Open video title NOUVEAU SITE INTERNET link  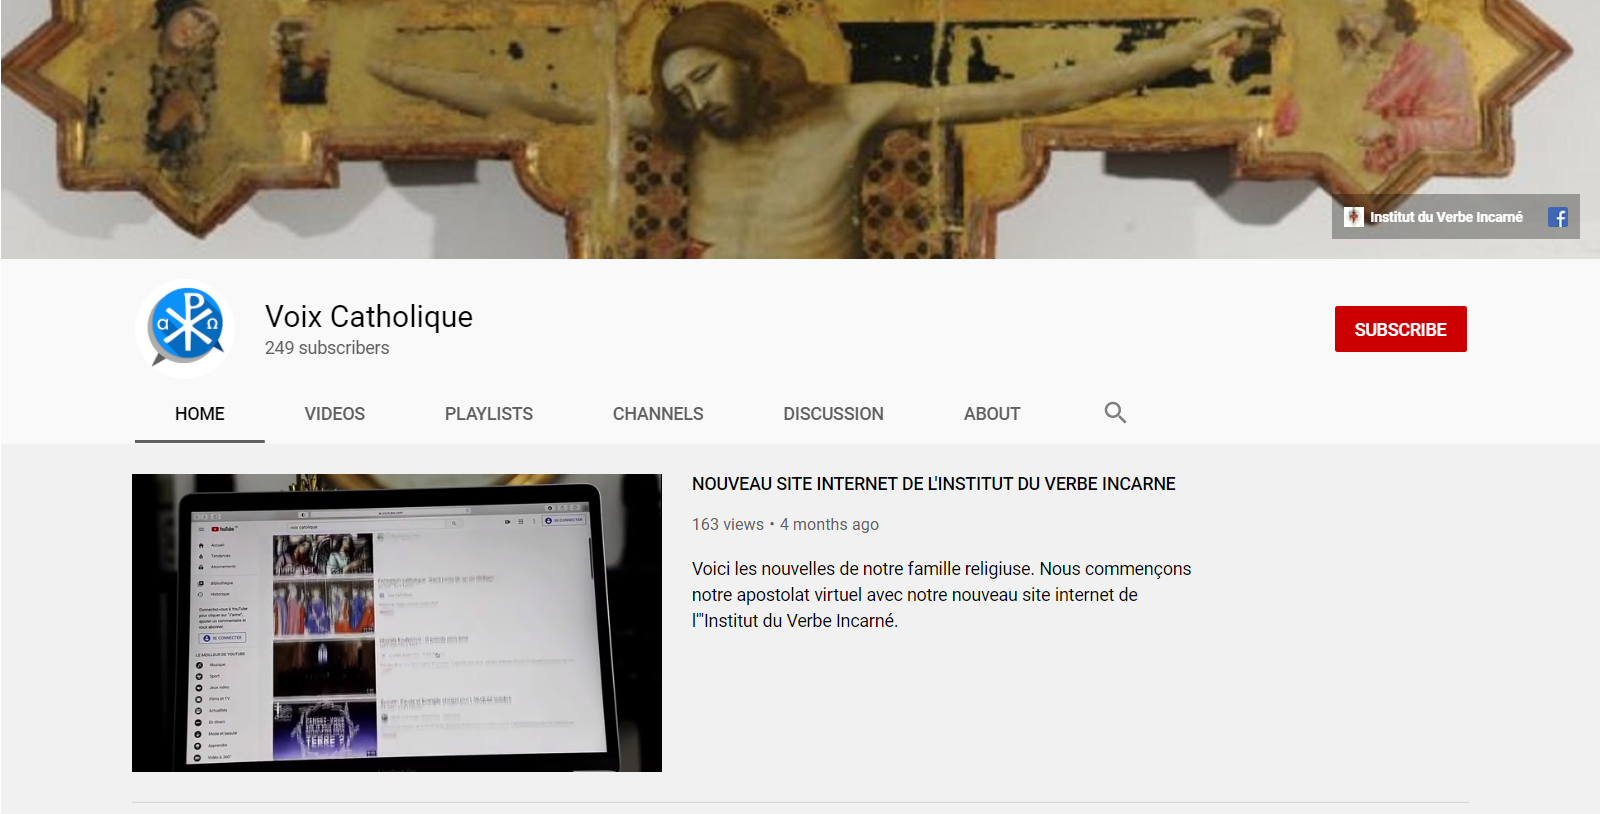934,484
